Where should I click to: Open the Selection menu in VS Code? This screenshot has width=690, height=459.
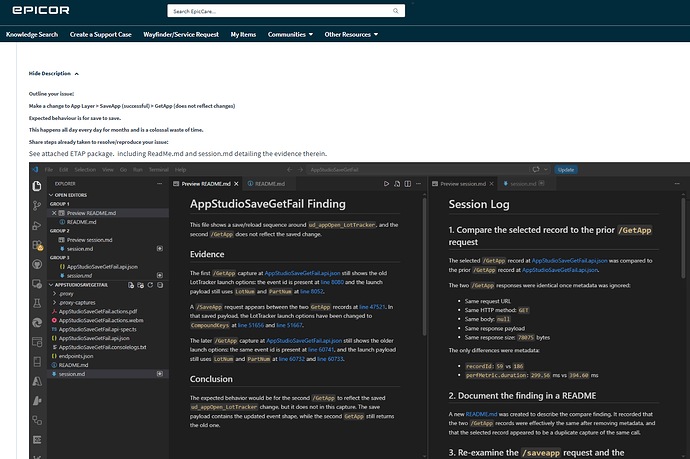(85, 170)
